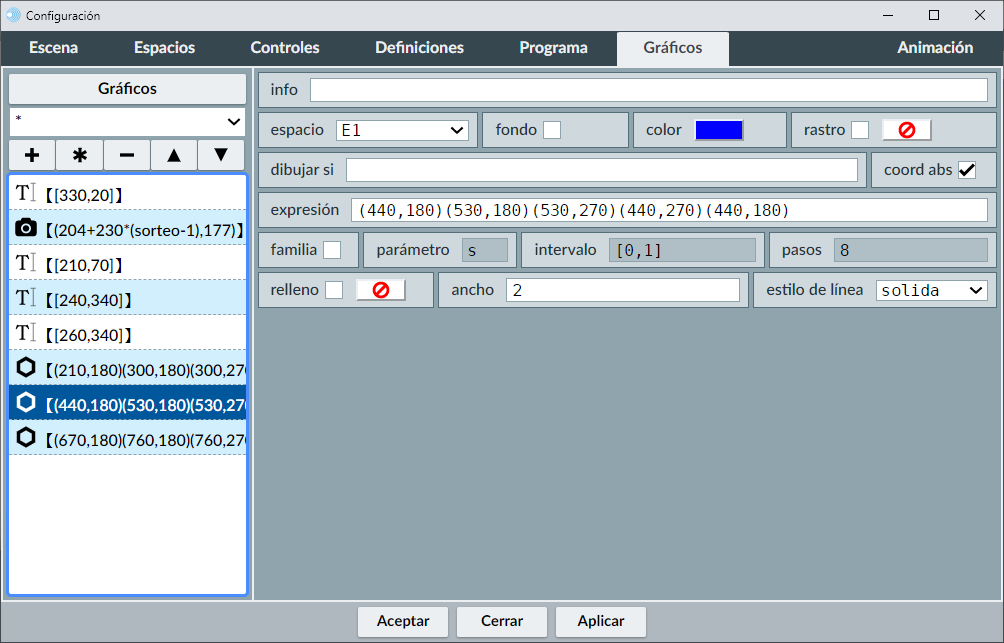This screenshot has height=643, width=1004.
Task: Click the asterisk duplicate graphic button
Action: [80, 155]
